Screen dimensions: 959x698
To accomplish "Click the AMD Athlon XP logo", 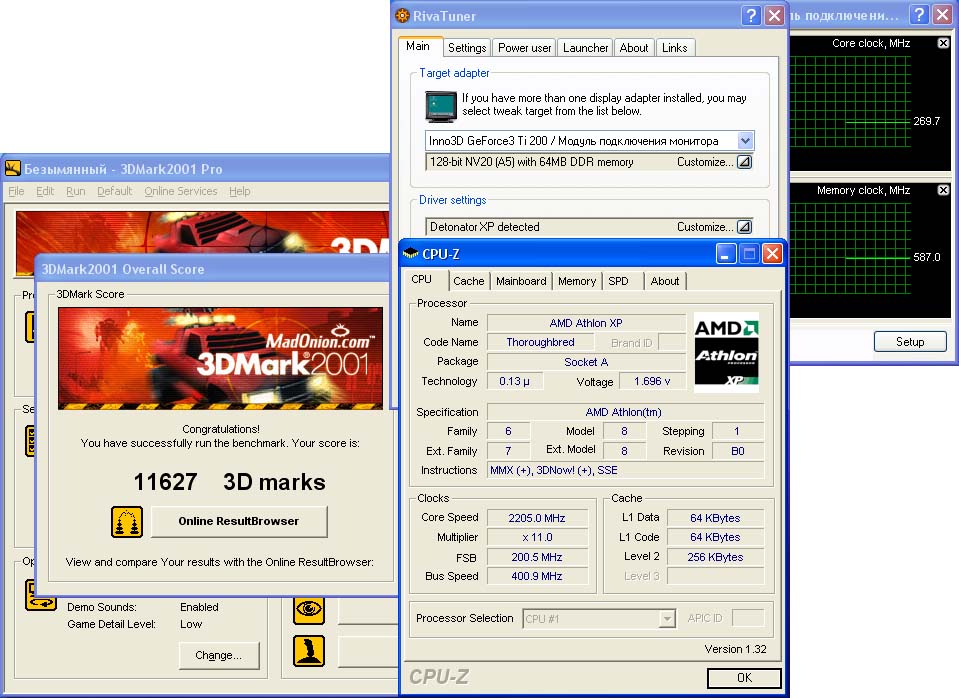I will tap(727, 352).
